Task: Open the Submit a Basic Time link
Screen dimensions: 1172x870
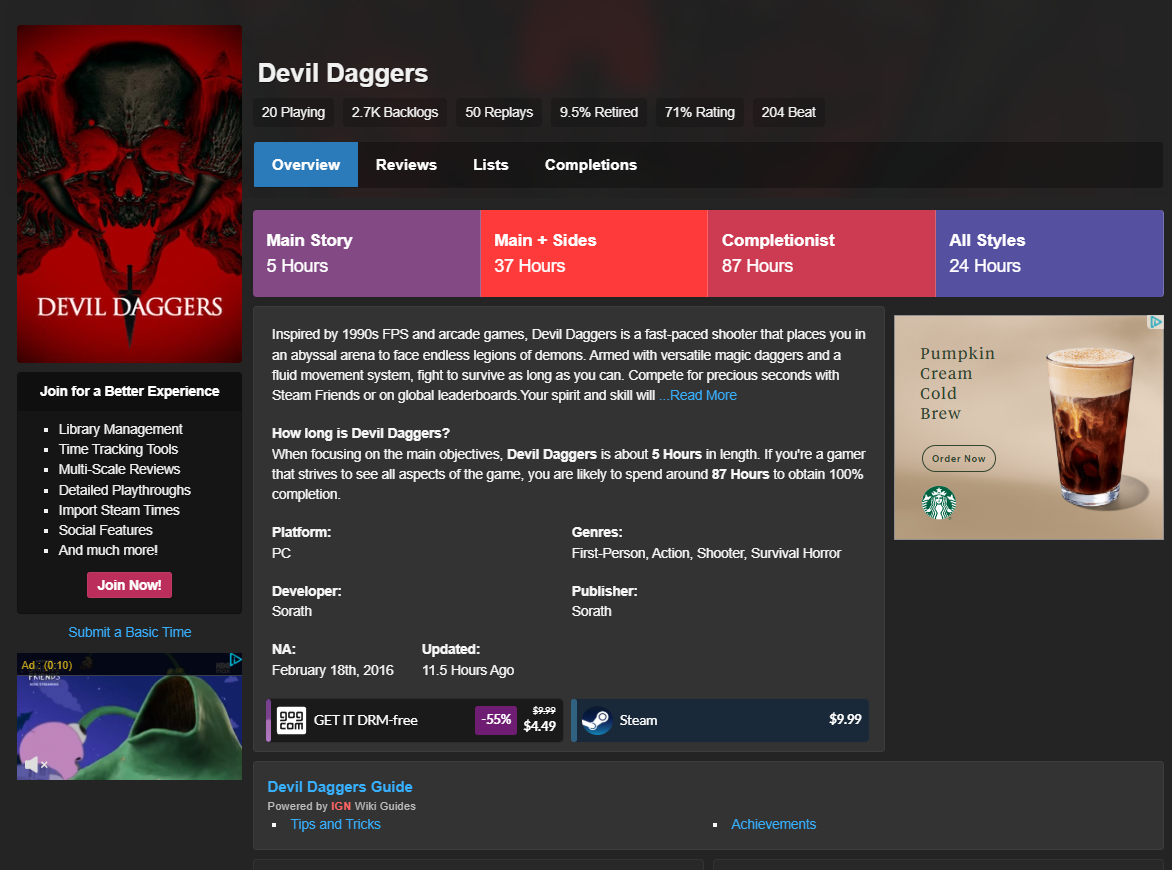Action: coord(129,632)
